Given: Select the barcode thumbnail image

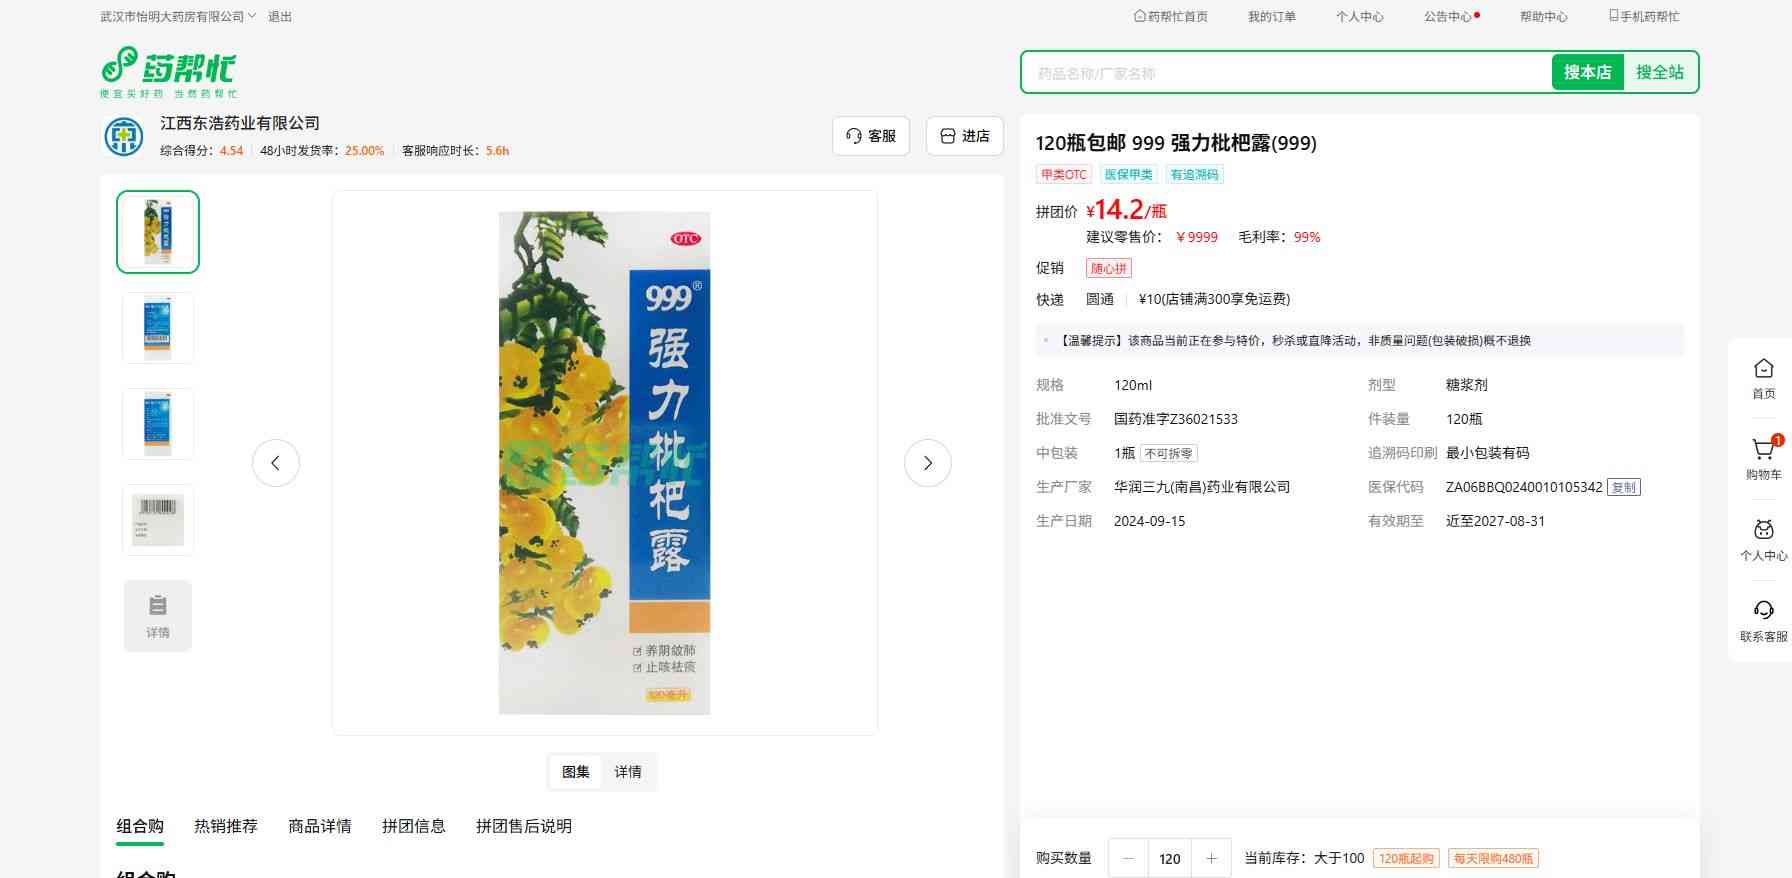Looking at the screenshot, I should tap(158, 520).
